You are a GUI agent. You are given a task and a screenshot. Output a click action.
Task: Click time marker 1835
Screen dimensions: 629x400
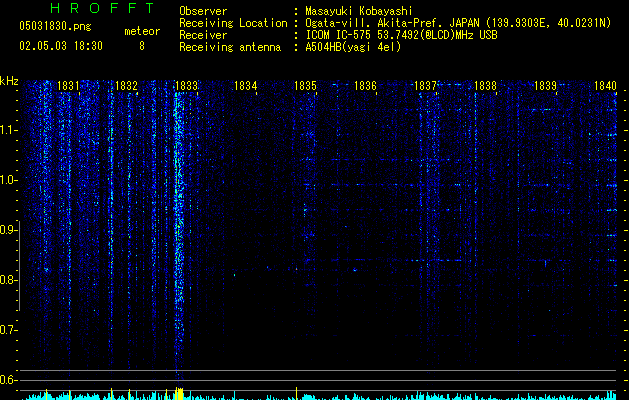tap(305, 85)
